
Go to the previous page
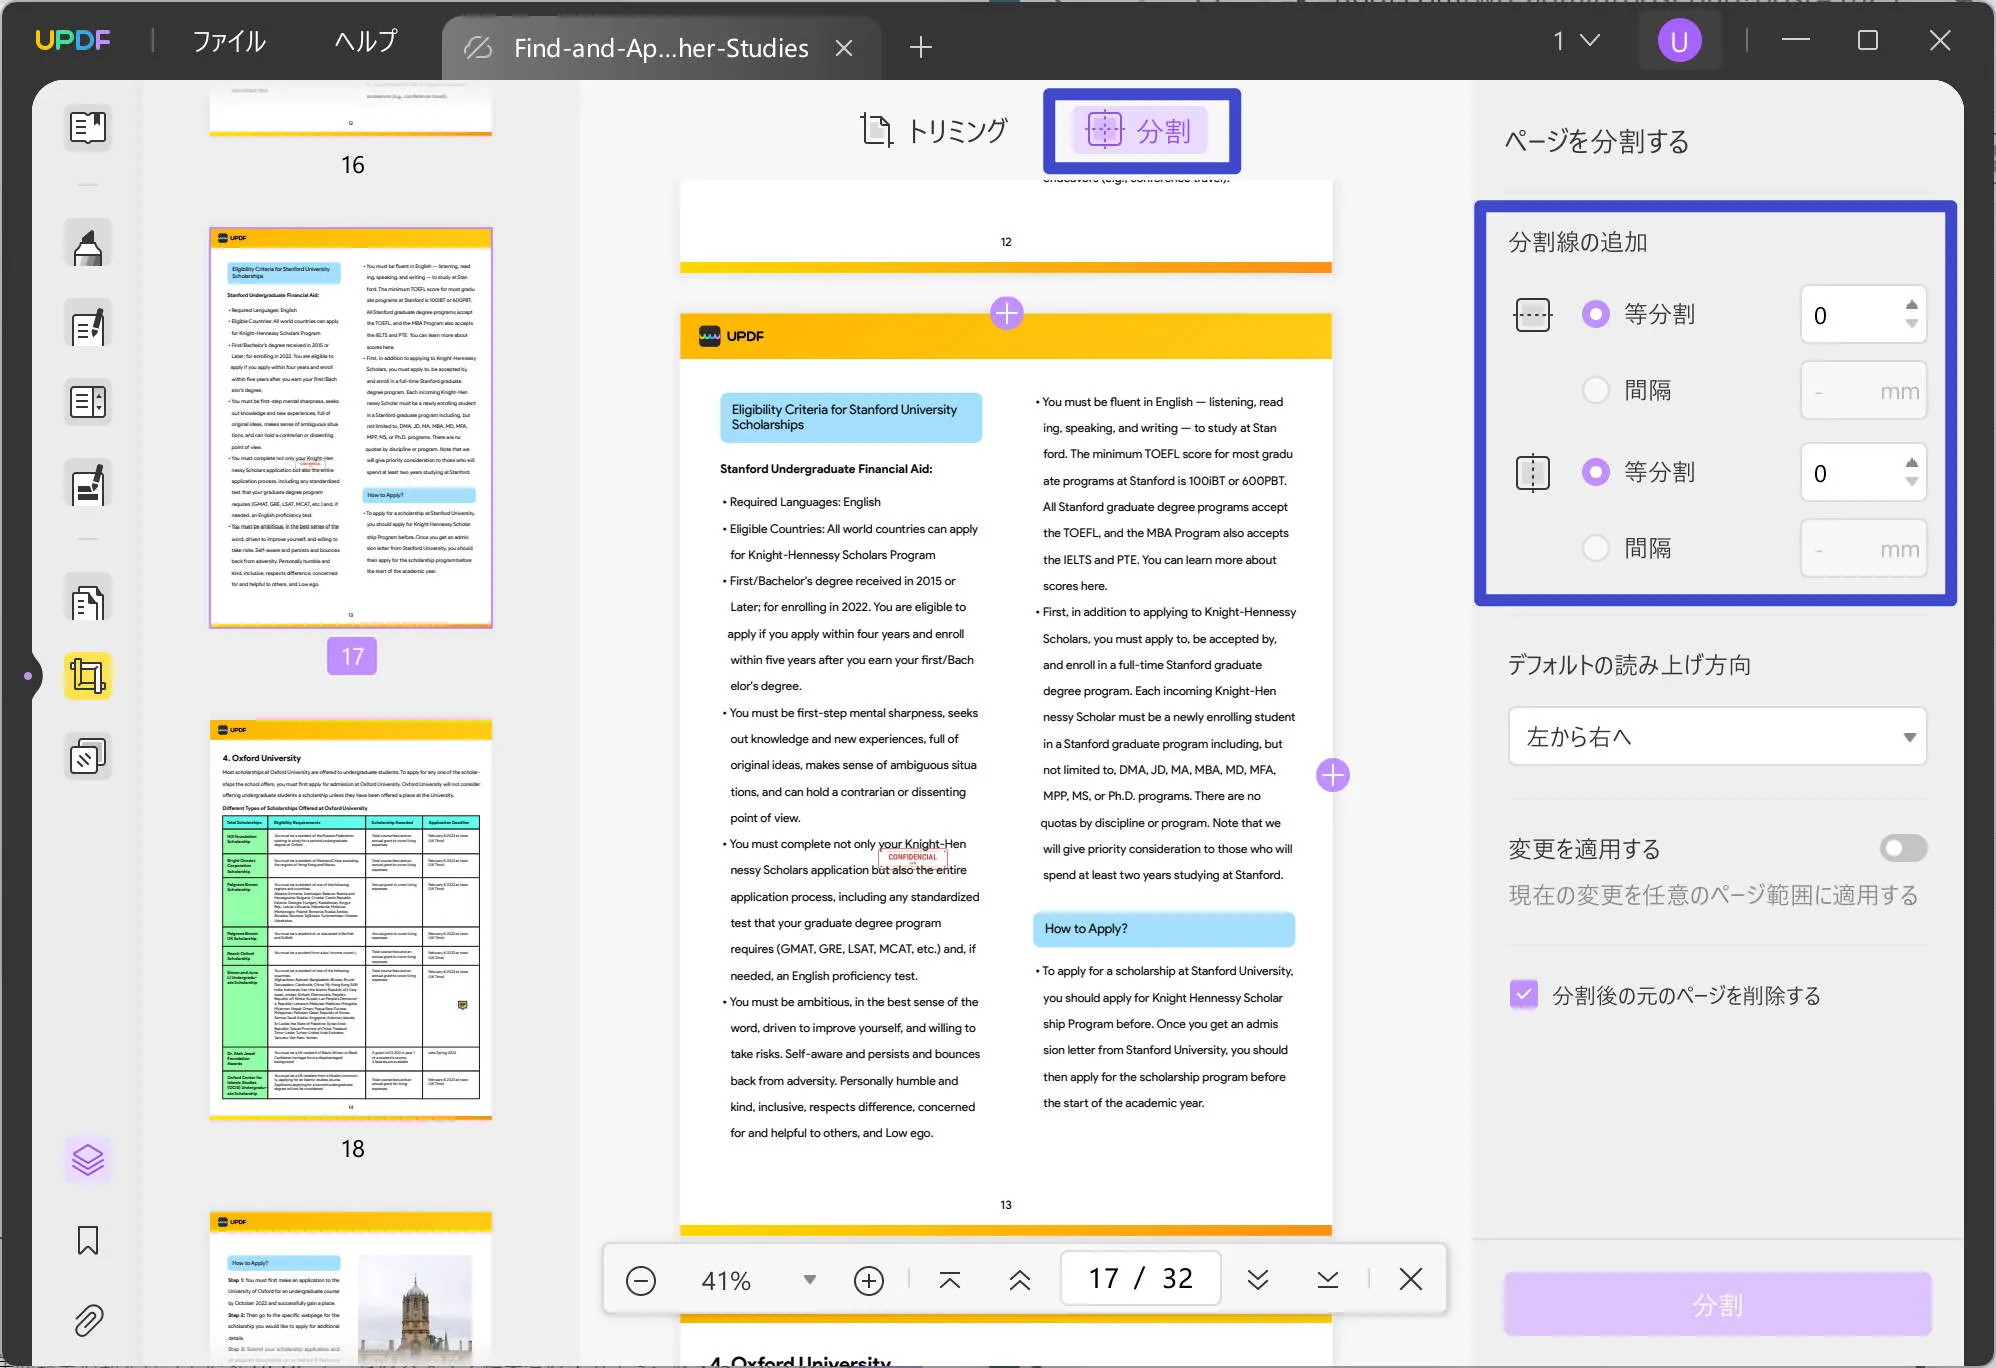(1020, 1279)
